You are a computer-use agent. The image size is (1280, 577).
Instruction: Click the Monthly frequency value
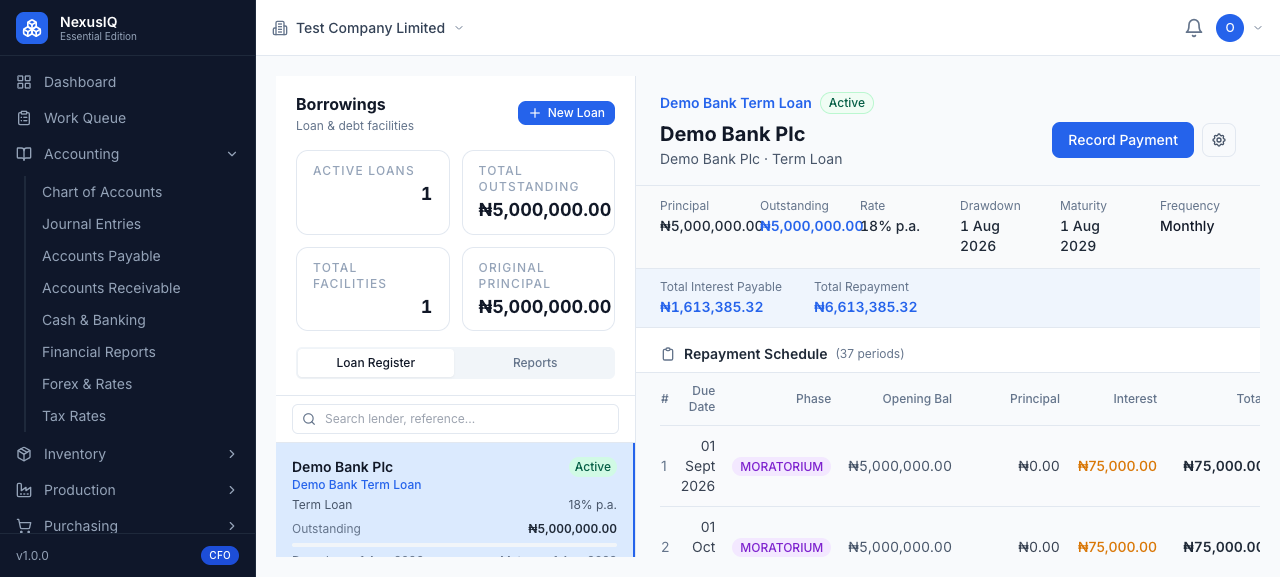[1187, 226]
